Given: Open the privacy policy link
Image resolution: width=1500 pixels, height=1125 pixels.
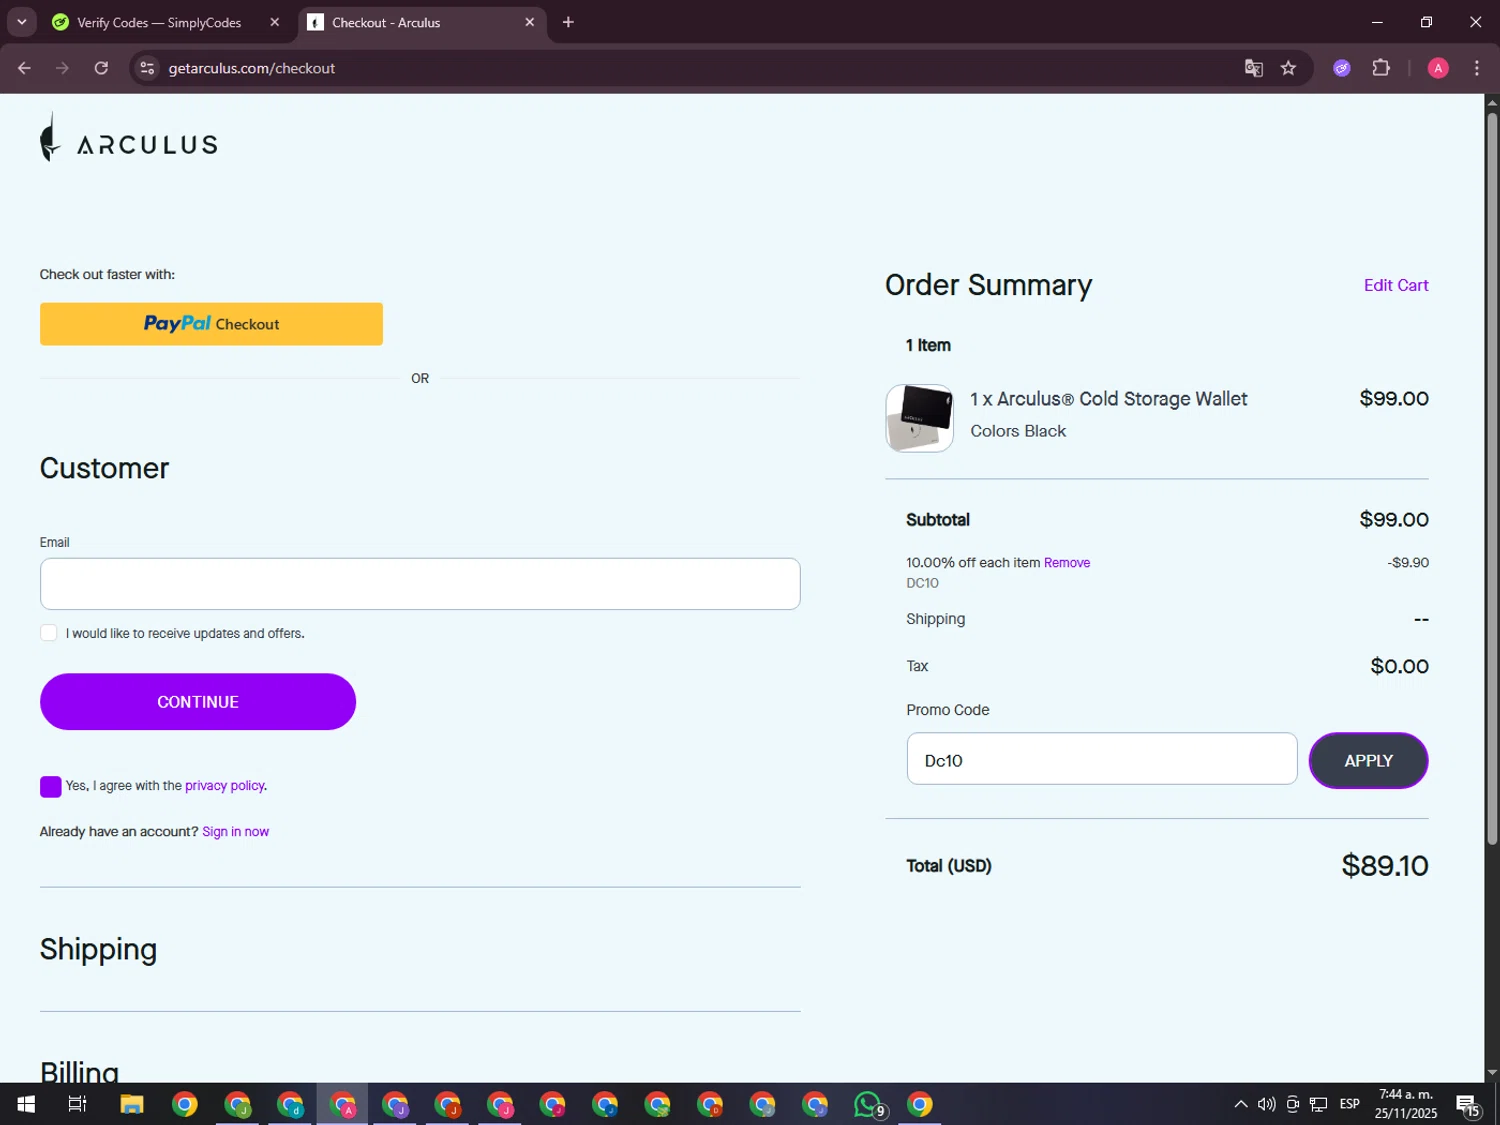Looking at the screenshot, I should 224,786.
